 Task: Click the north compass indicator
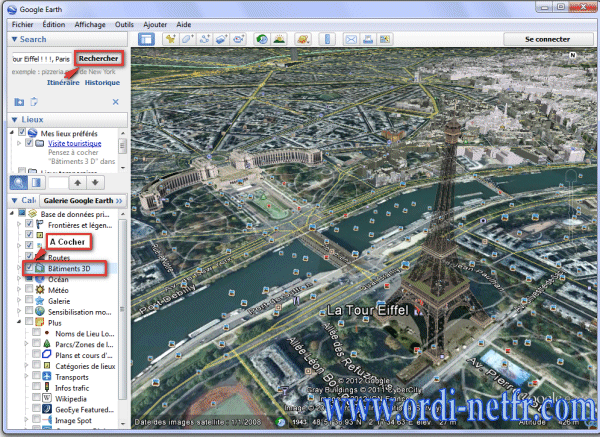pos(572,55)
